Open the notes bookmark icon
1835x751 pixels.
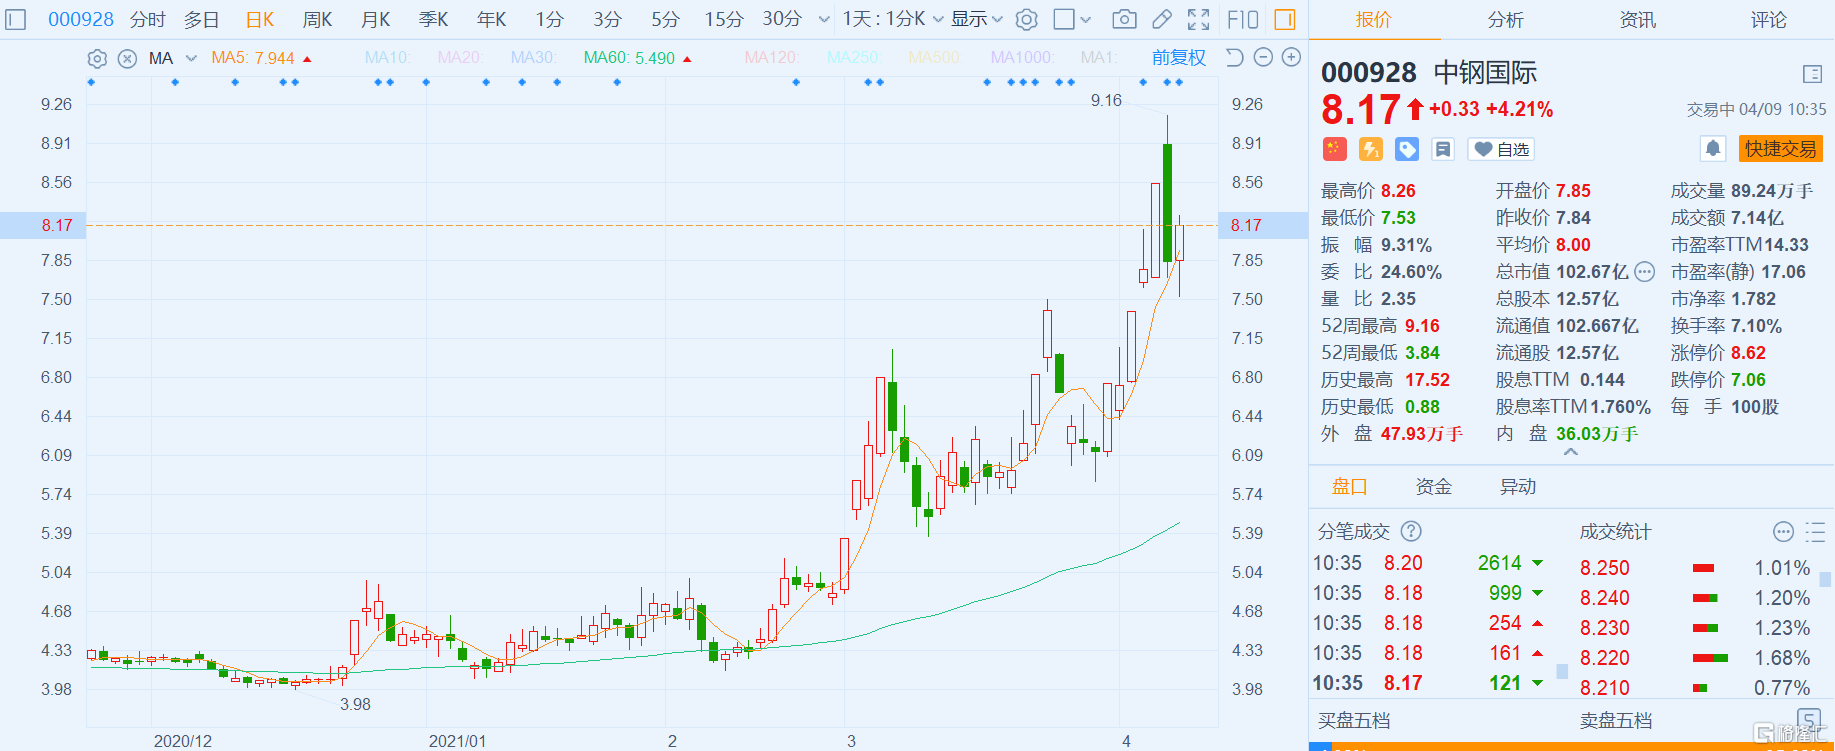(1443, 149)
